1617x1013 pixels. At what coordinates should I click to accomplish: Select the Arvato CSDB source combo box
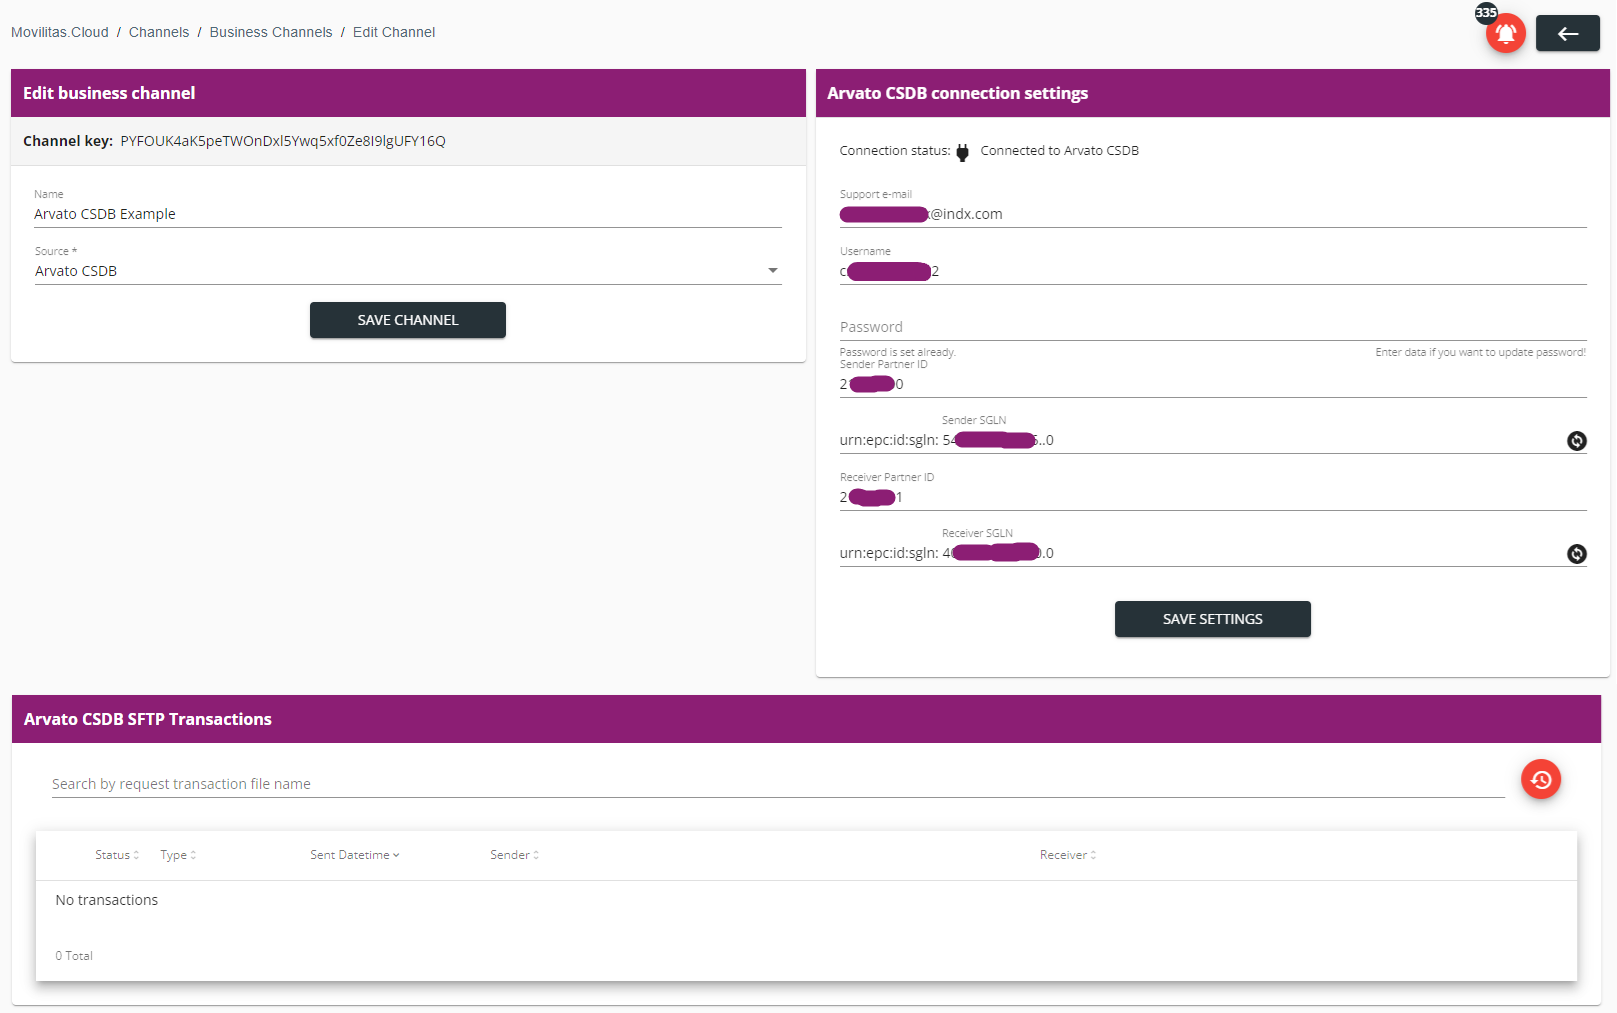tap(408, 271)
